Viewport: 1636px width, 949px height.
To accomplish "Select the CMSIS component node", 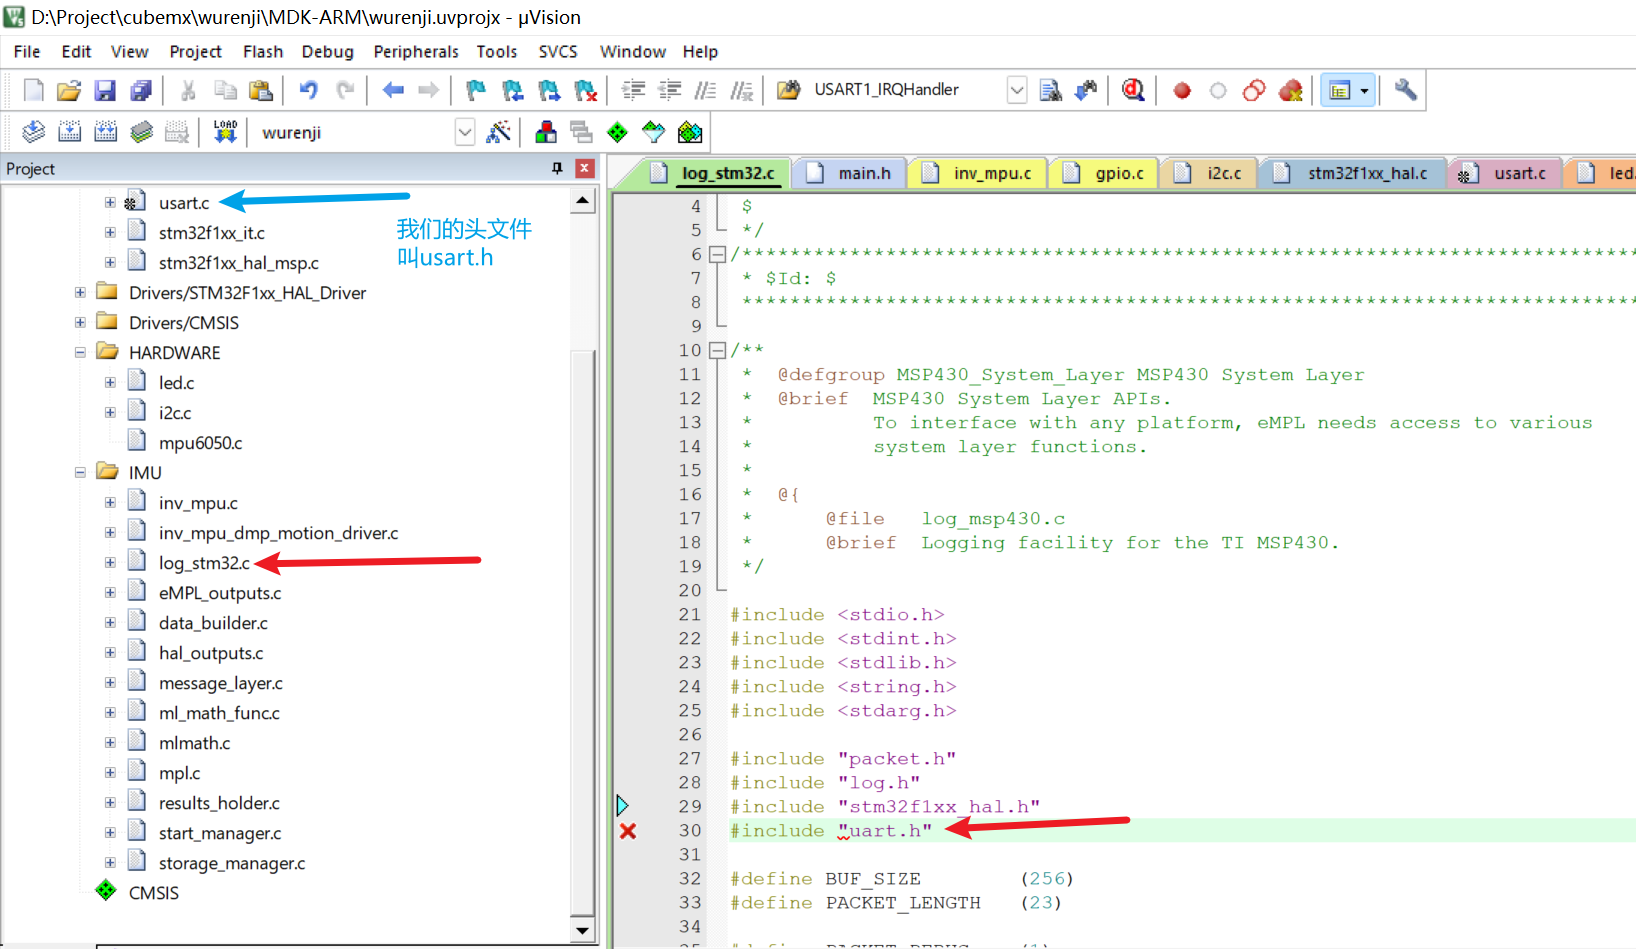I will point(153,893).
